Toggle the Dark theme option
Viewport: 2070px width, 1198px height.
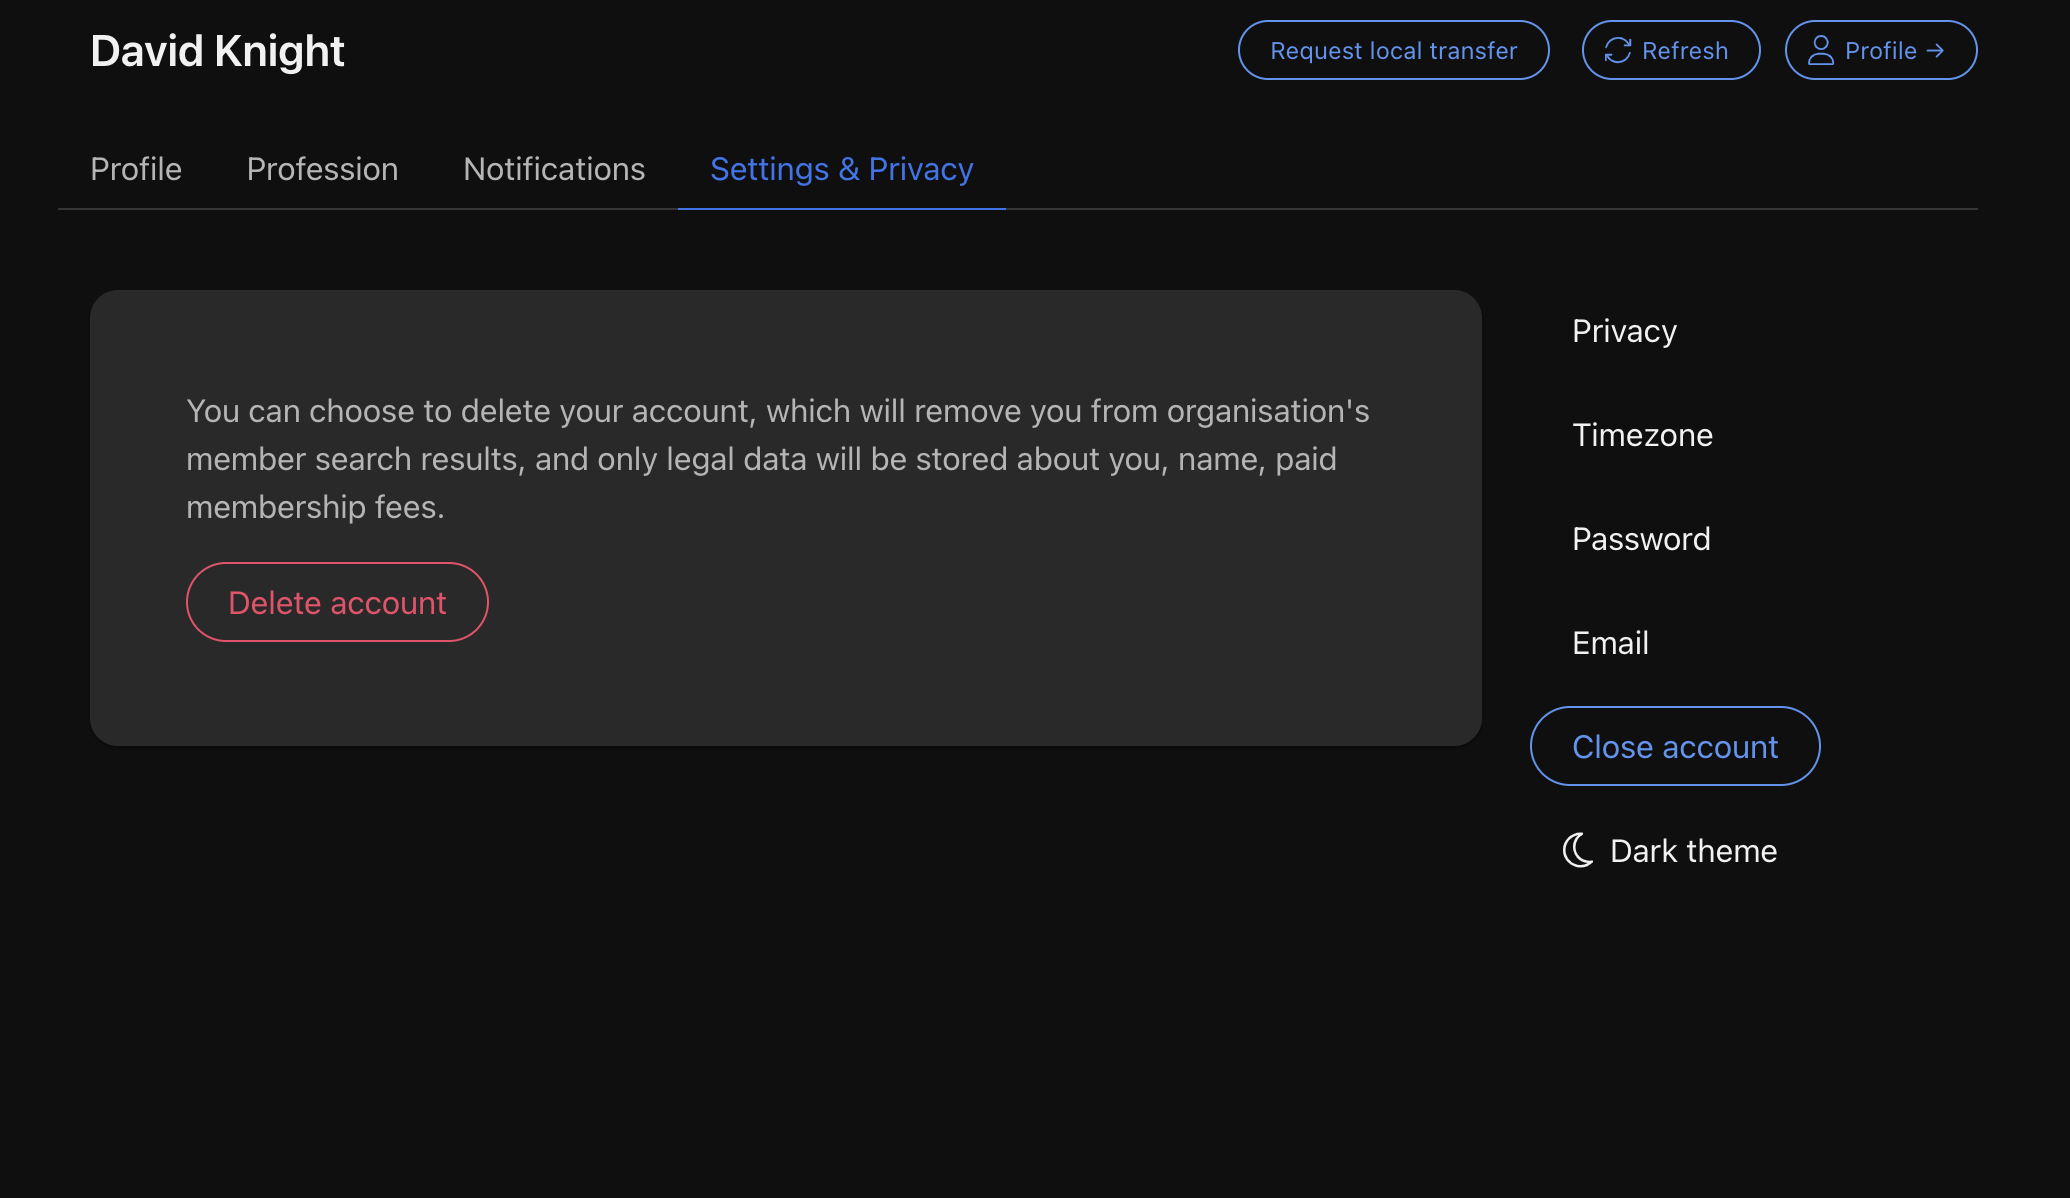tap(1692, 851)
